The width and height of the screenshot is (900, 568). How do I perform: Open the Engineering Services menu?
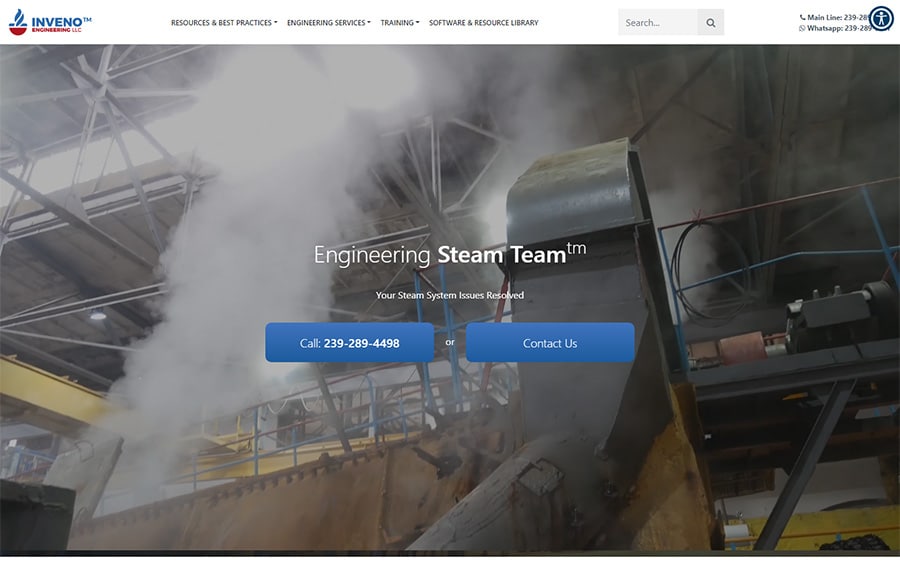(326, 23)
